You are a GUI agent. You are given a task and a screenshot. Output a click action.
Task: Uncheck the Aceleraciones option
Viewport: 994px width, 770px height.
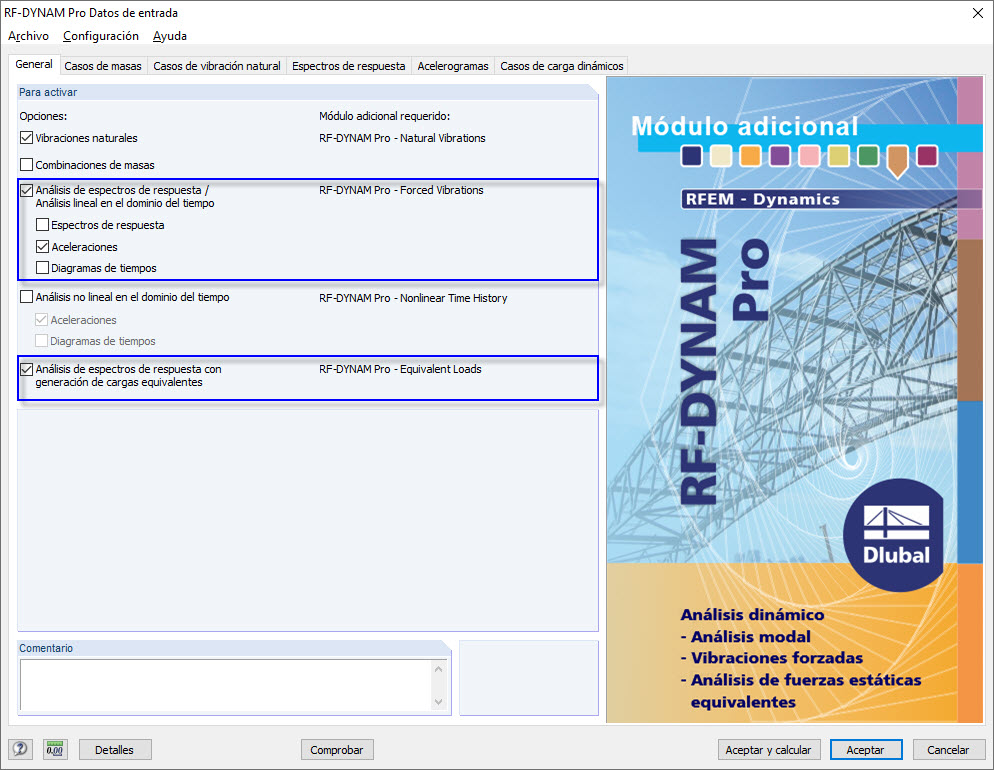41,246
